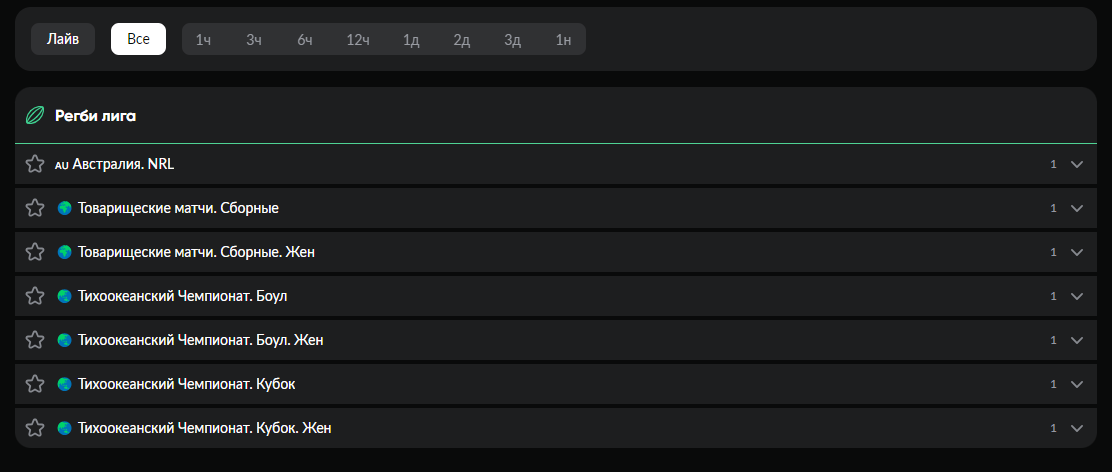Select the Все time filter
The width and height of the screenshot is (1112, 472).
(138, 39)
